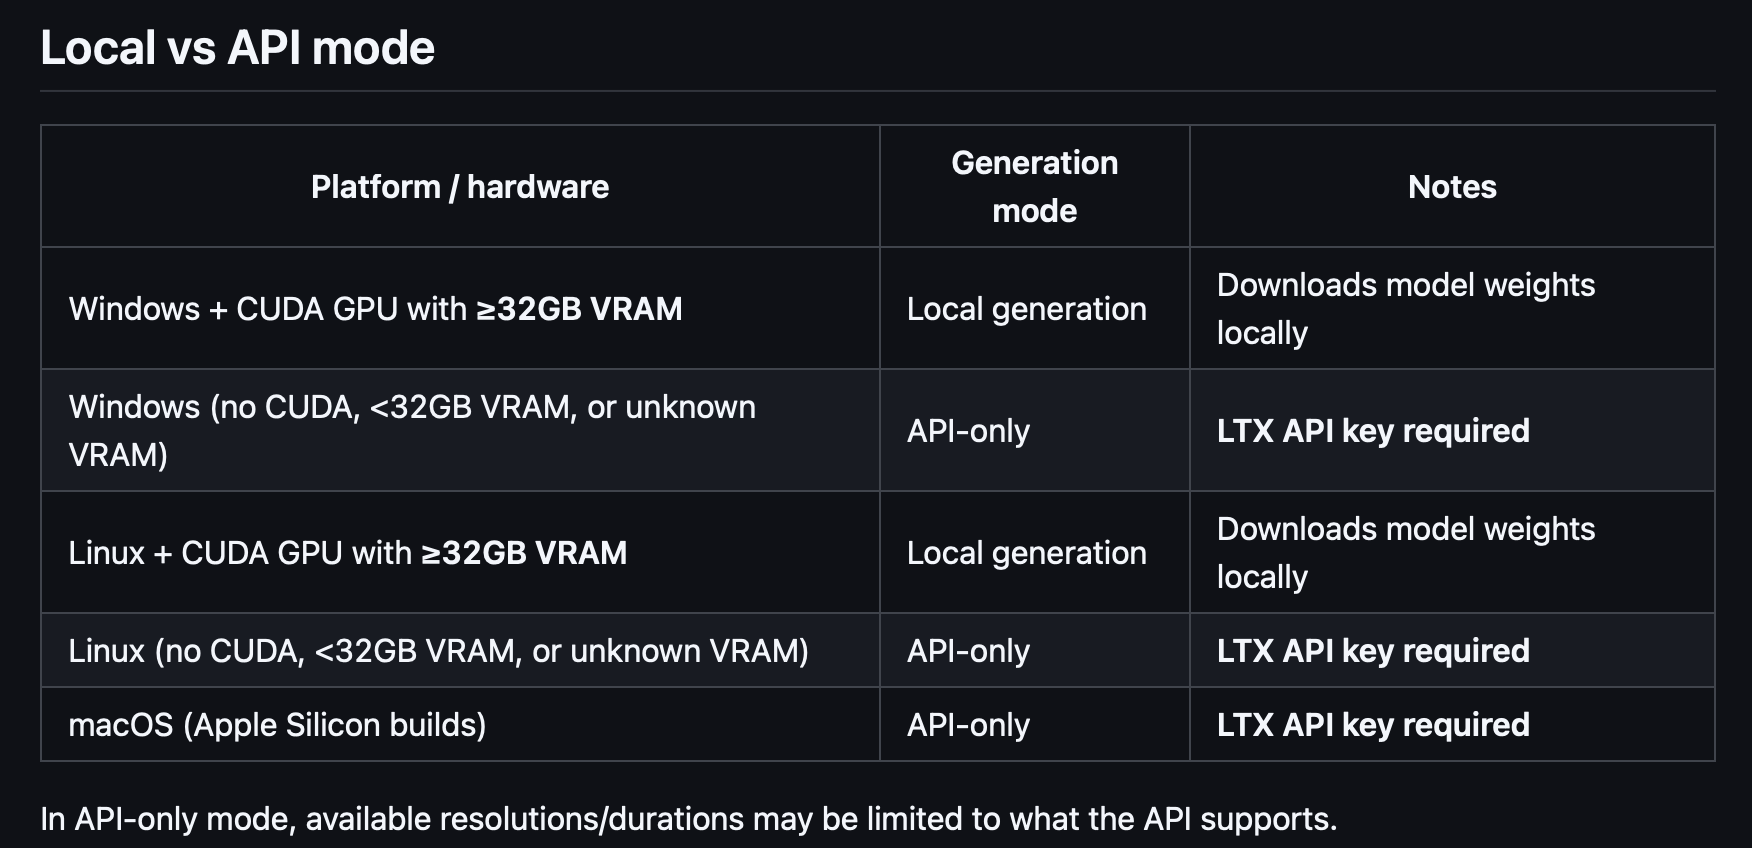Click "Downloads model weights locally" in Windows row

pyautogui.click(x=1405, y=309)
